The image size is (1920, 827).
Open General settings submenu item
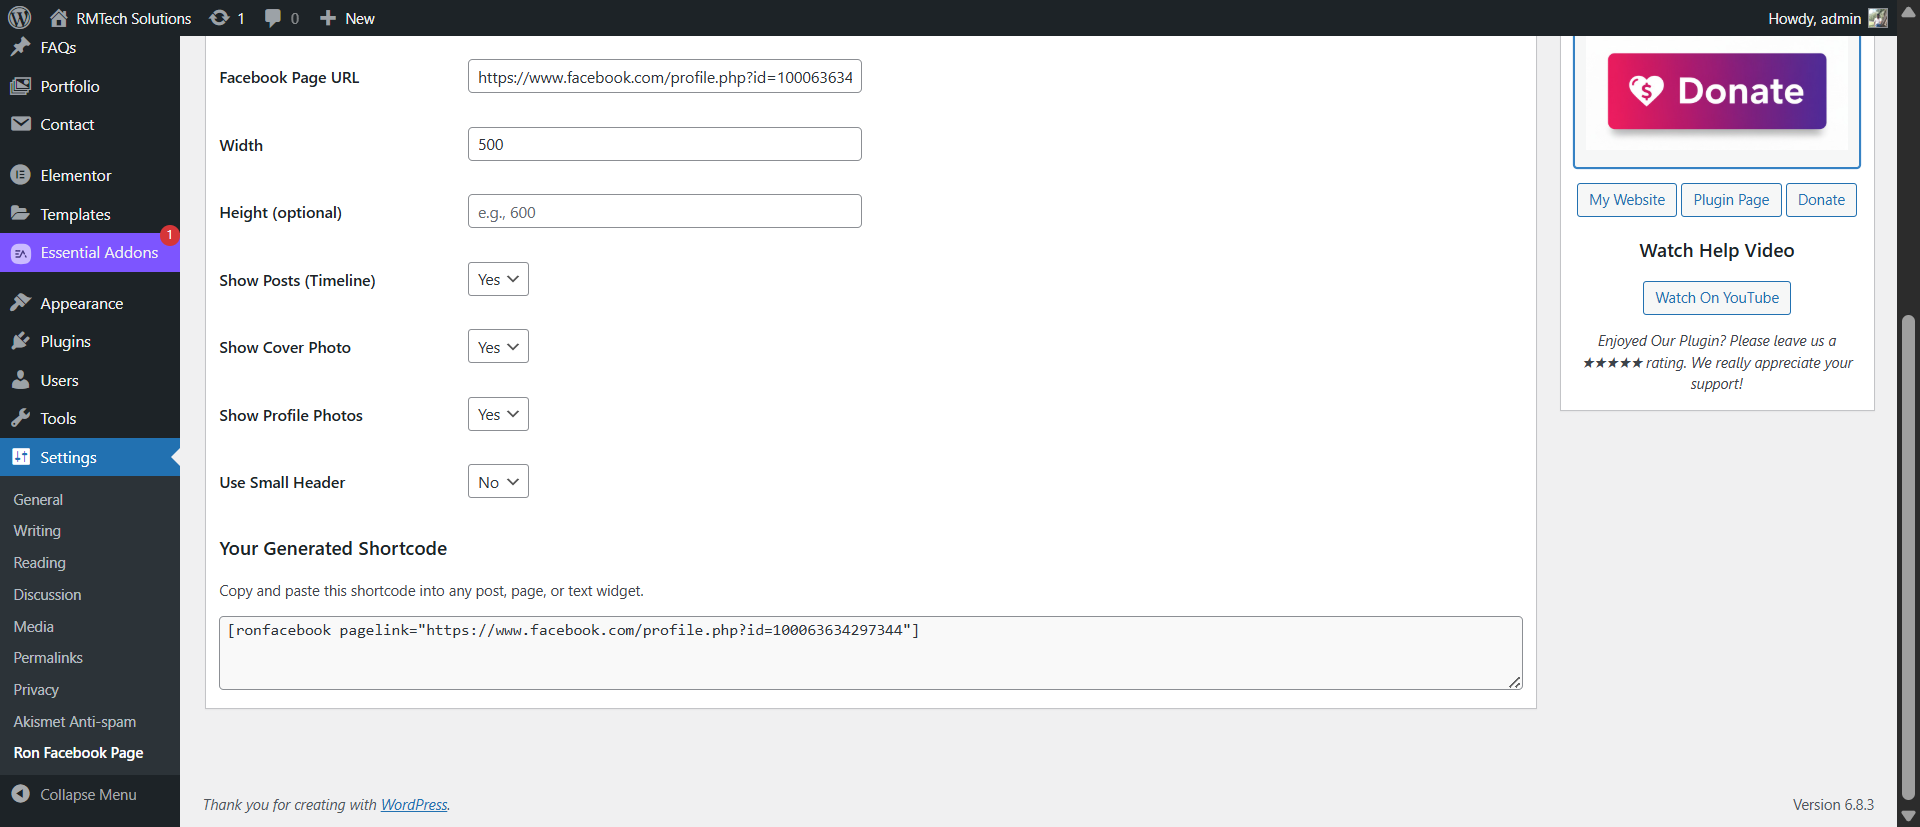click(38, 499)
